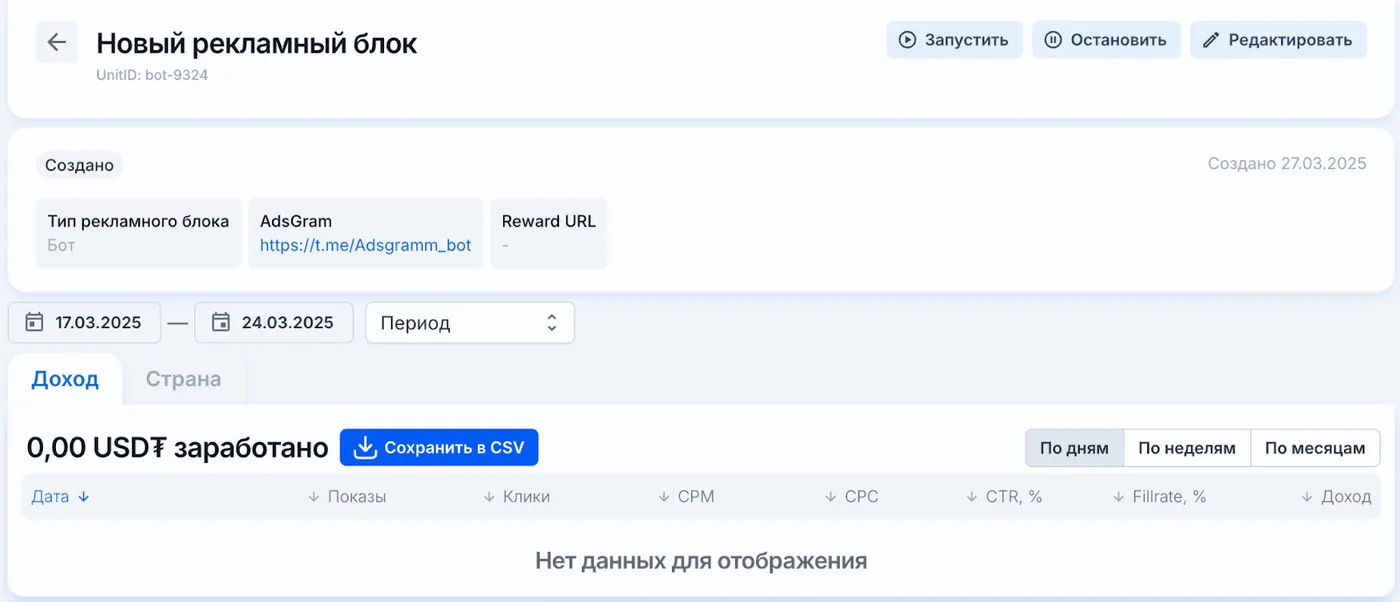Click the pause icon in Остановить
1400x602 pixels.
click(1053, 40)
